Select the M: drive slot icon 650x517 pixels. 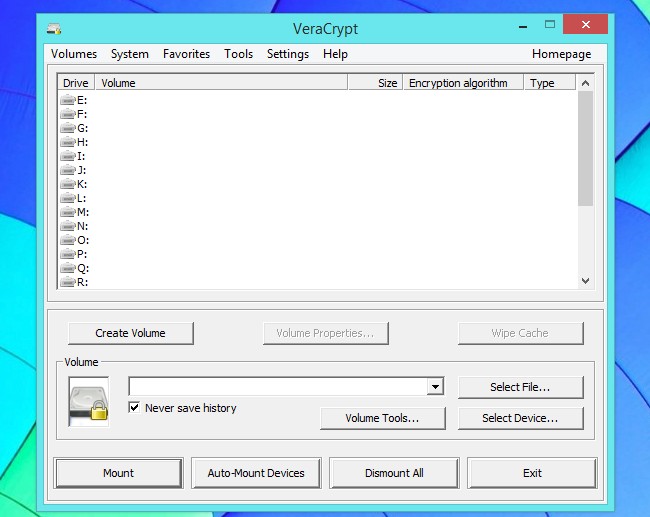[68, 212]
